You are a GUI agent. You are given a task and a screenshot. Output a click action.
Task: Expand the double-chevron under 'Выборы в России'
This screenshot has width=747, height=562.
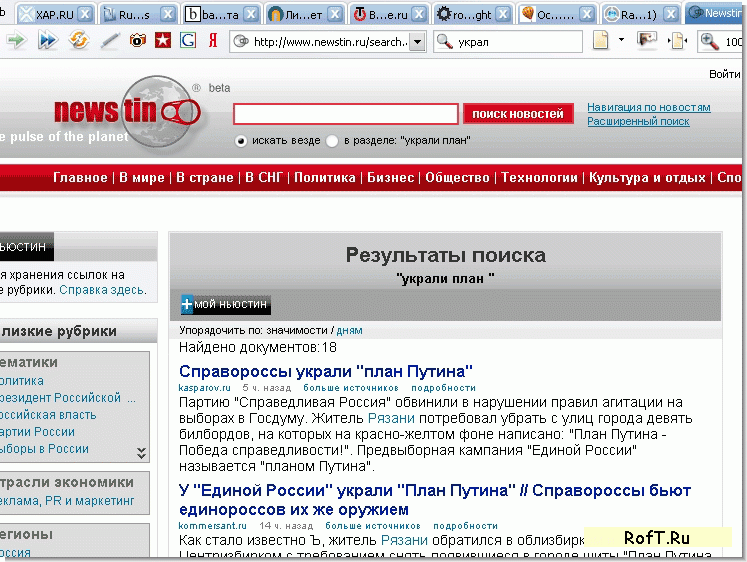(141, 453)
